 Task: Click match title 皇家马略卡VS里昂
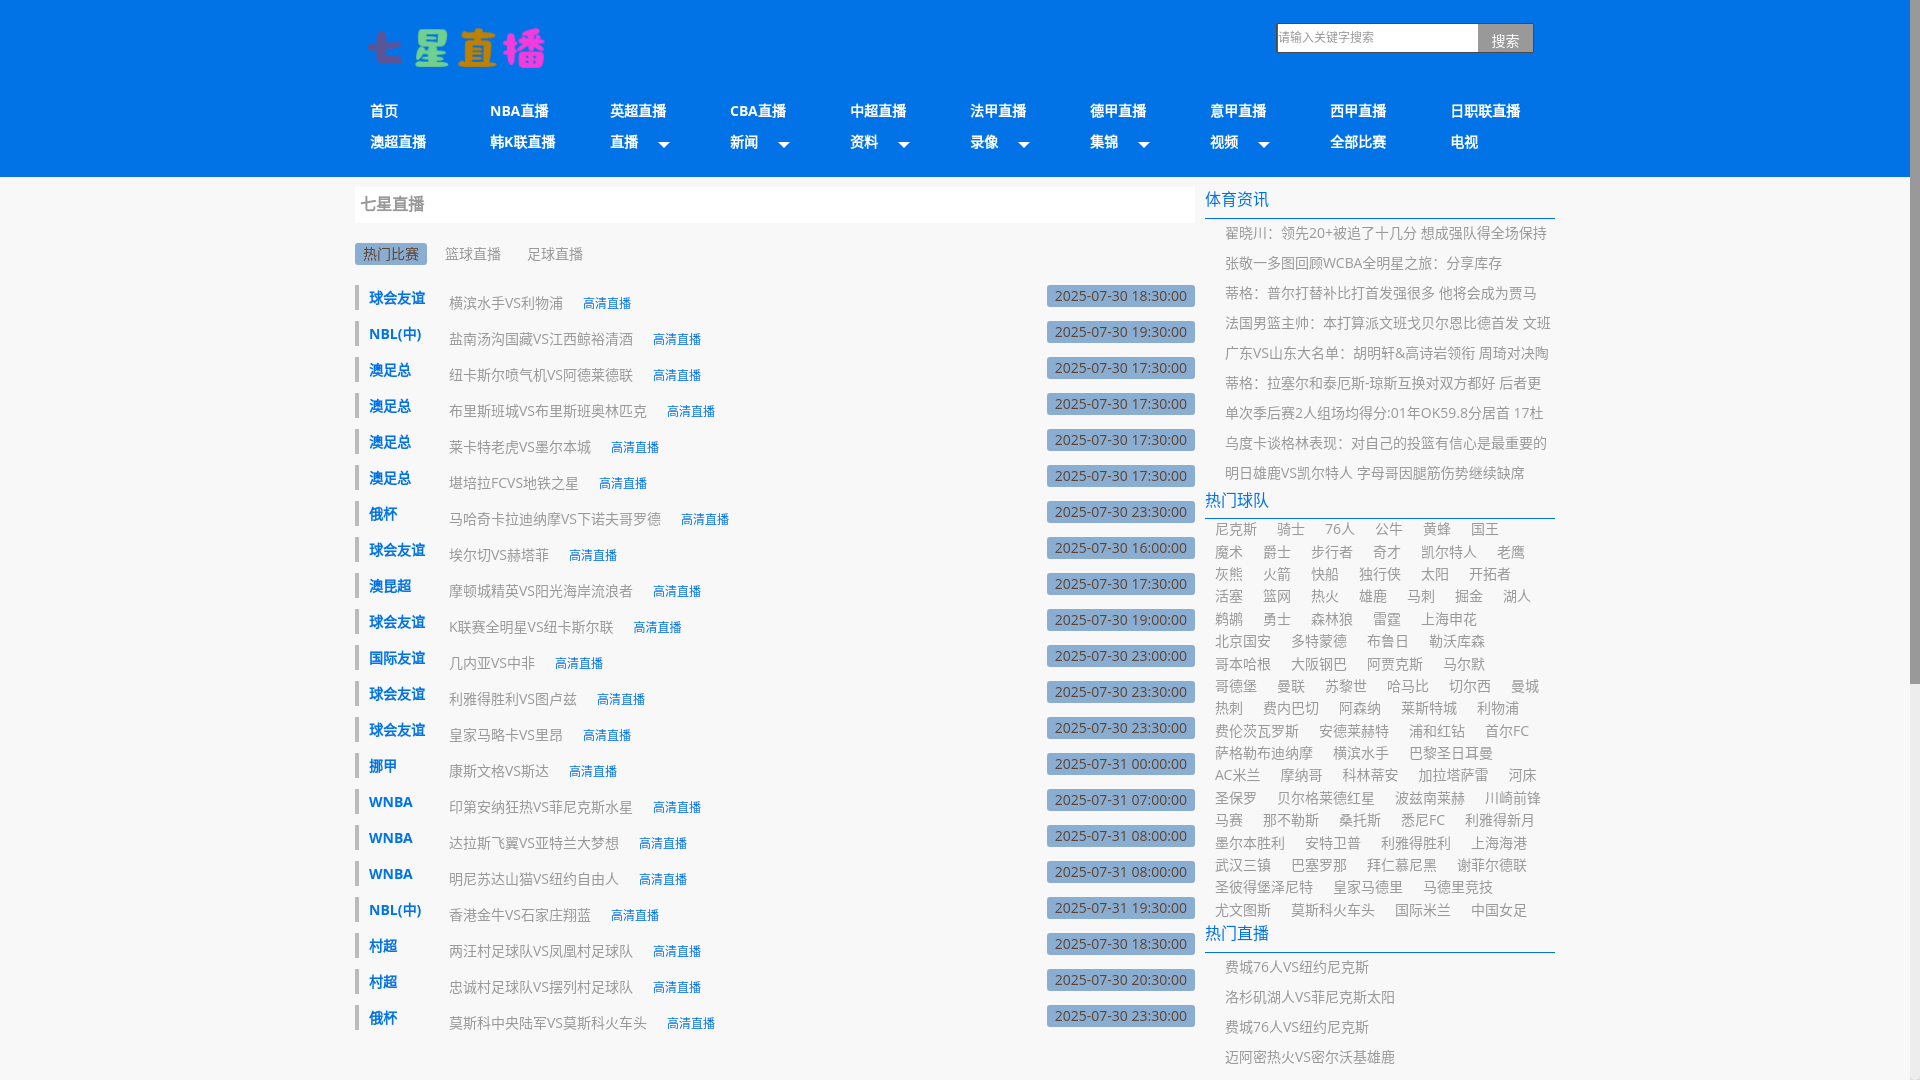pyautogui.click(x=506, y=735)
